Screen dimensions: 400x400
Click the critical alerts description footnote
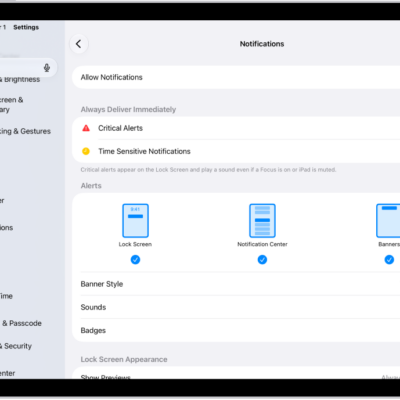[x=208, y=170]
